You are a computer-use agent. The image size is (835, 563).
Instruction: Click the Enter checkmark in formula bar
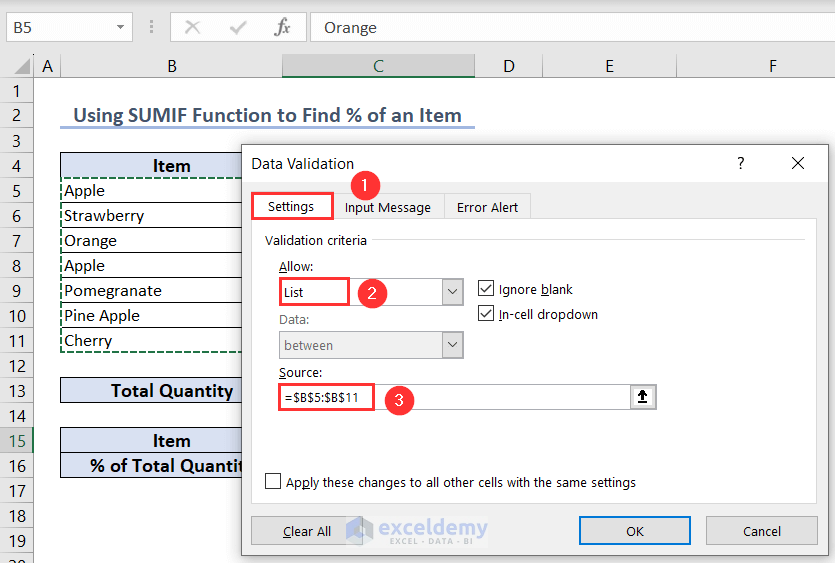click(238, 27)
